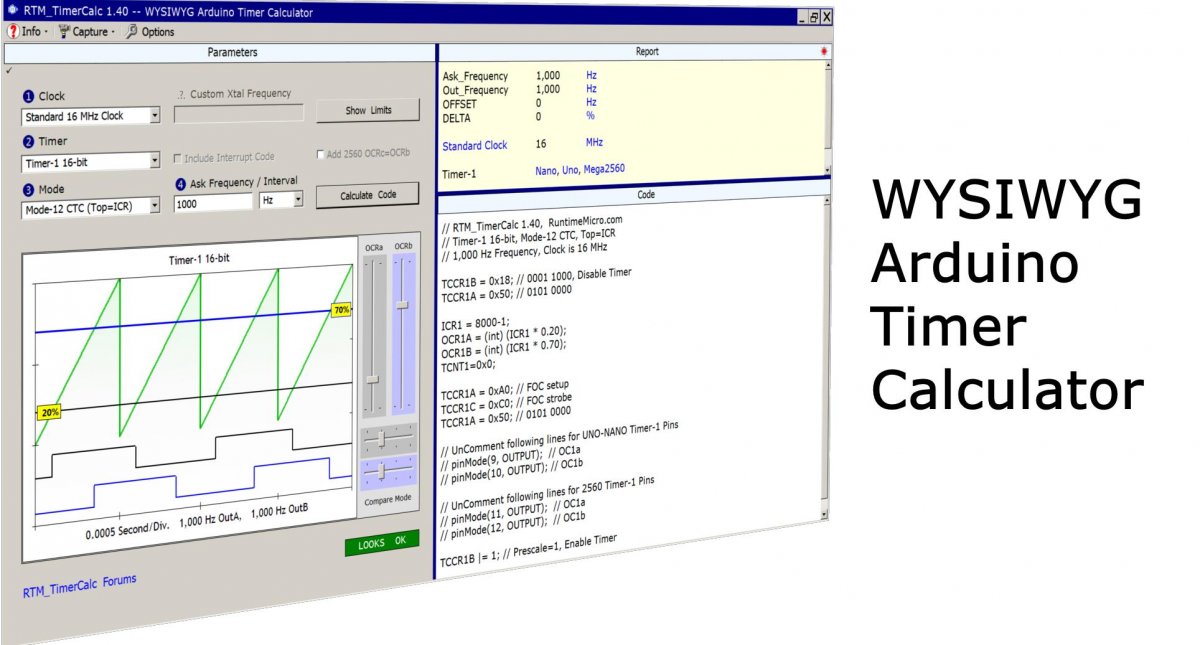
Task: Click the number 3 Mode step icon
Action: pos(29,188)
